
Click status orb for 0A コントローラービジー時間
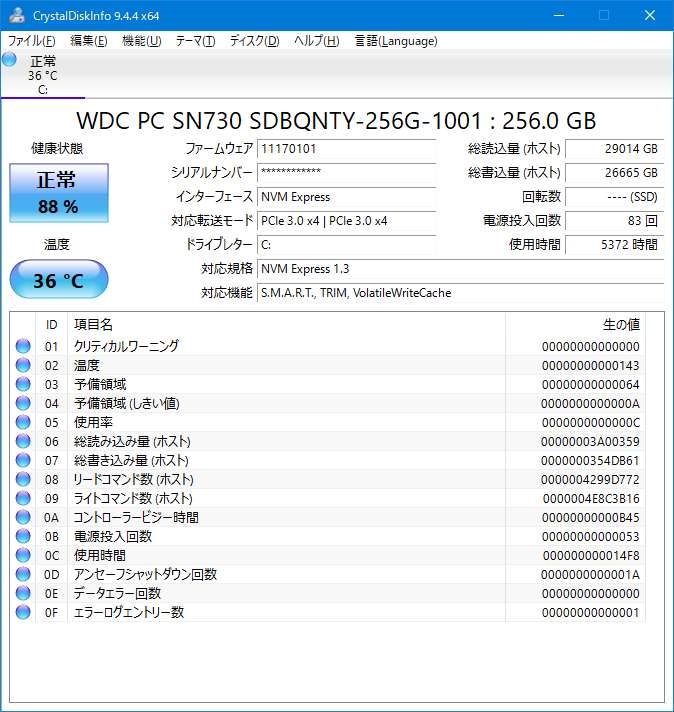click(x=23, y=517)
